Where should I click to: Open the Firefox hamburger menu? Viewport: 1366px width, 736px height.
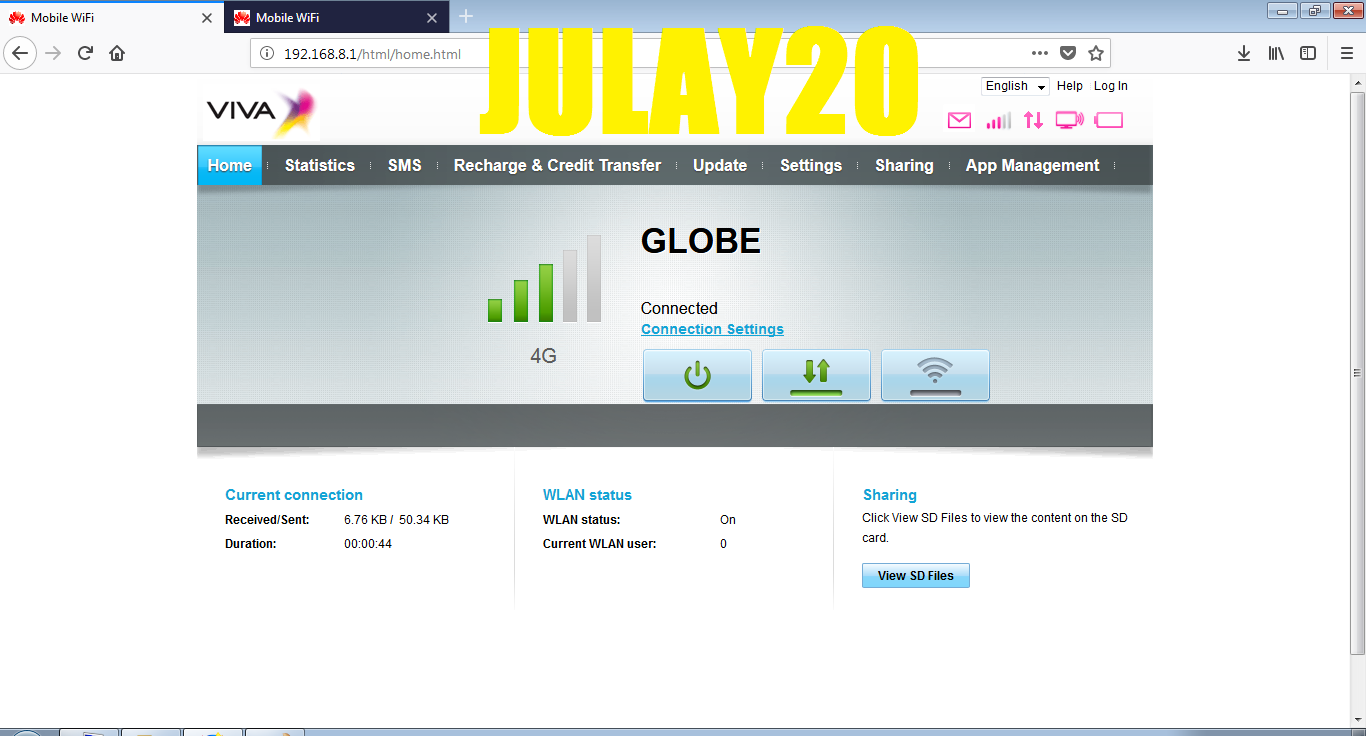[1346, 53]
